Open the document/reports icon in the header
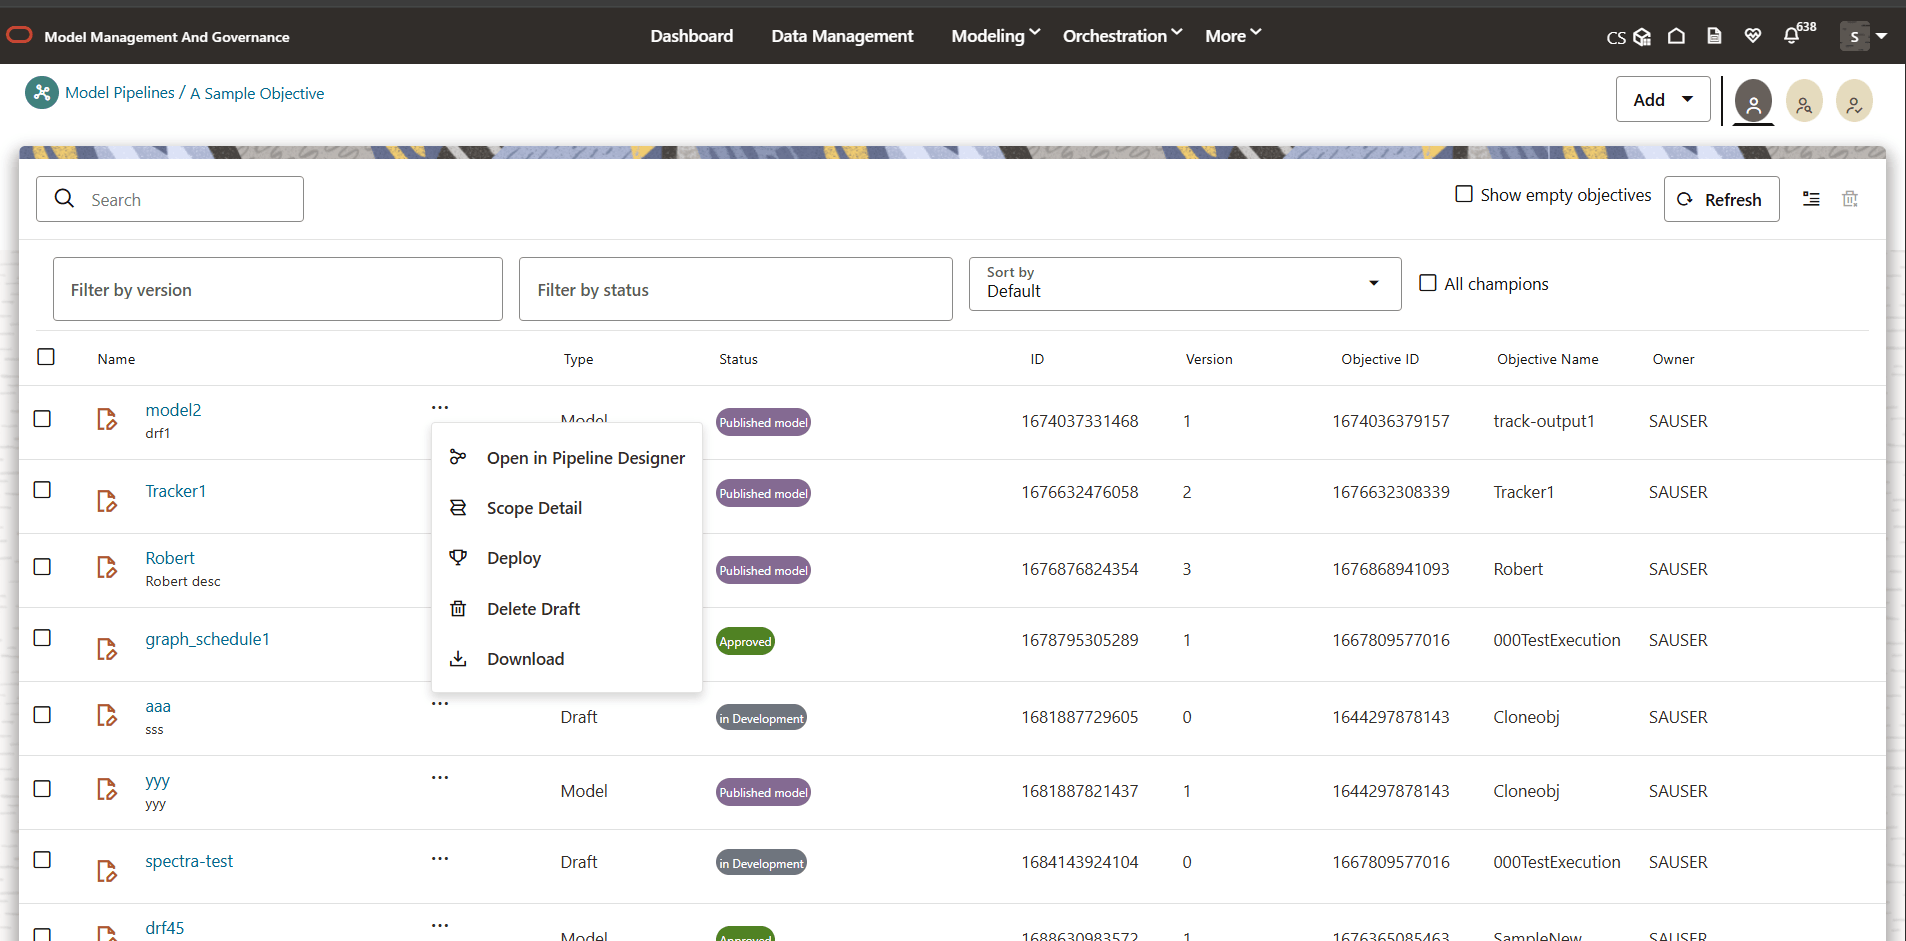The height and width of the screenshot is (941, 1906). pos(1714,36)
